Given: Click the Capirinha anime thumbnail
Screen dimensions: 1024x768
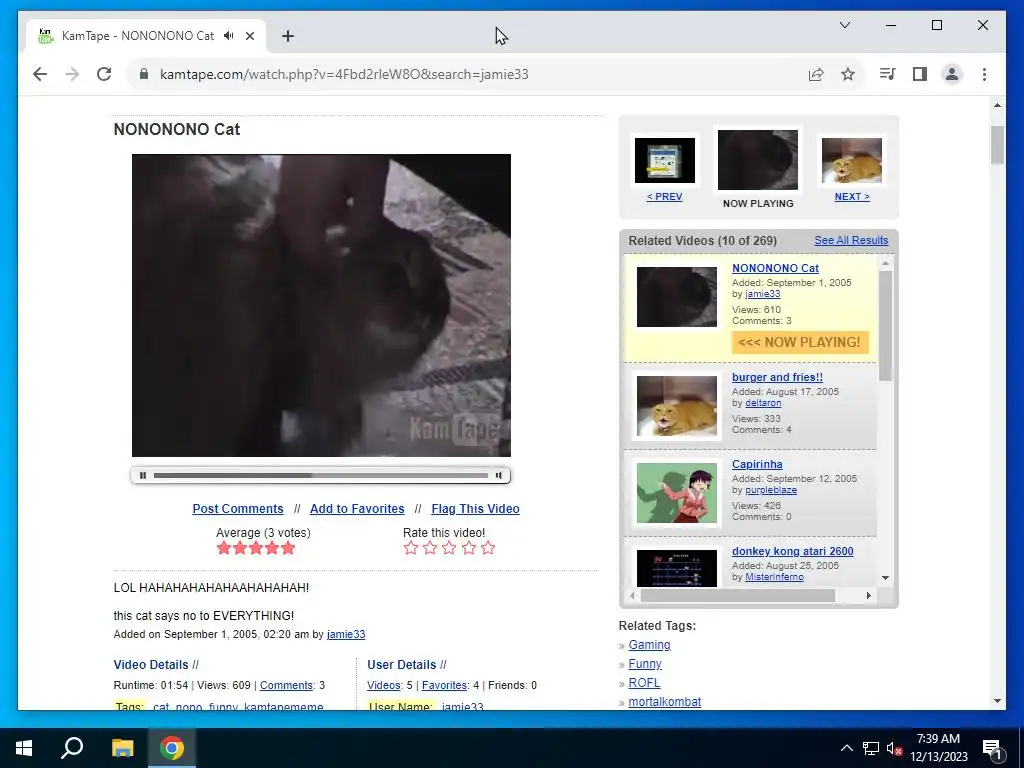Looking at the screenshot, I should [677, 493].
